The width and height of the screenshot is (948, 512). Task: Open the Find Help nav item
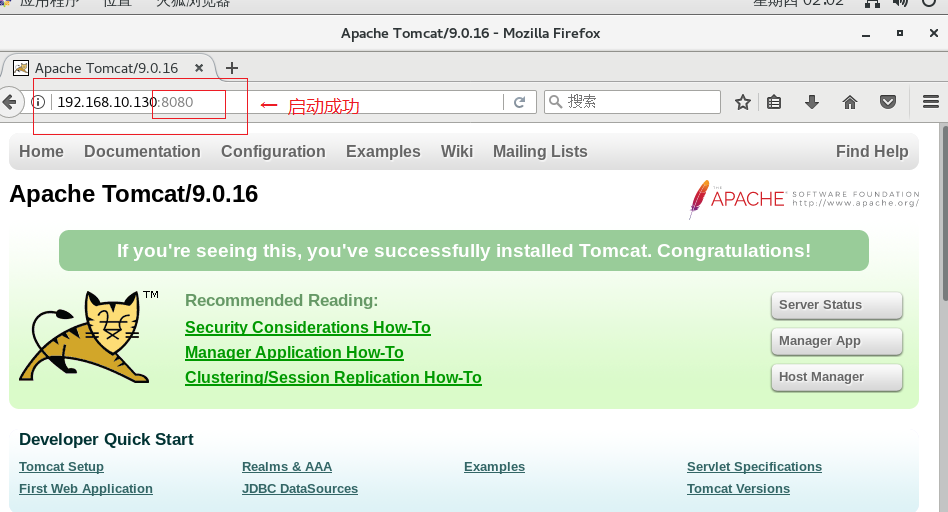pos(872,152)
